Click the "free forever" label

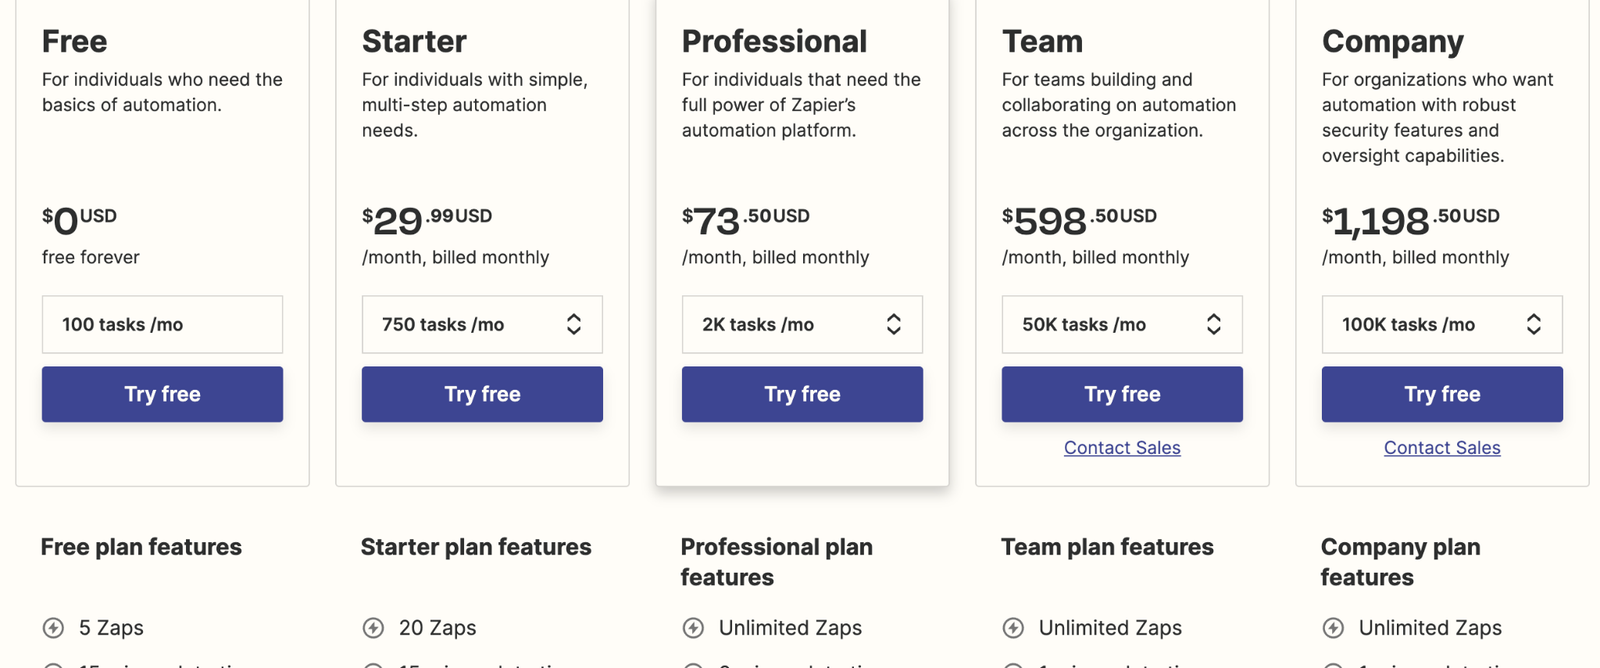(x=91, y=257)
